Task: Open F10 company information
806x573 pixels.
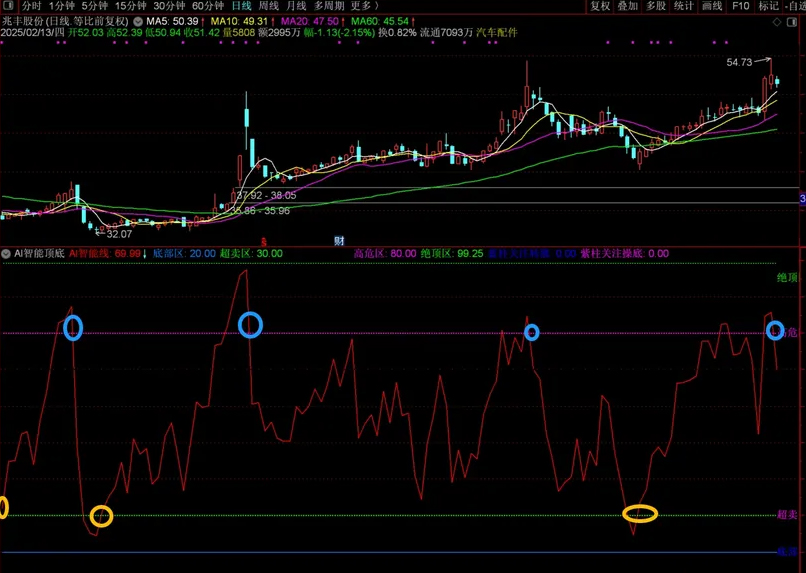Action: point(740,6)
